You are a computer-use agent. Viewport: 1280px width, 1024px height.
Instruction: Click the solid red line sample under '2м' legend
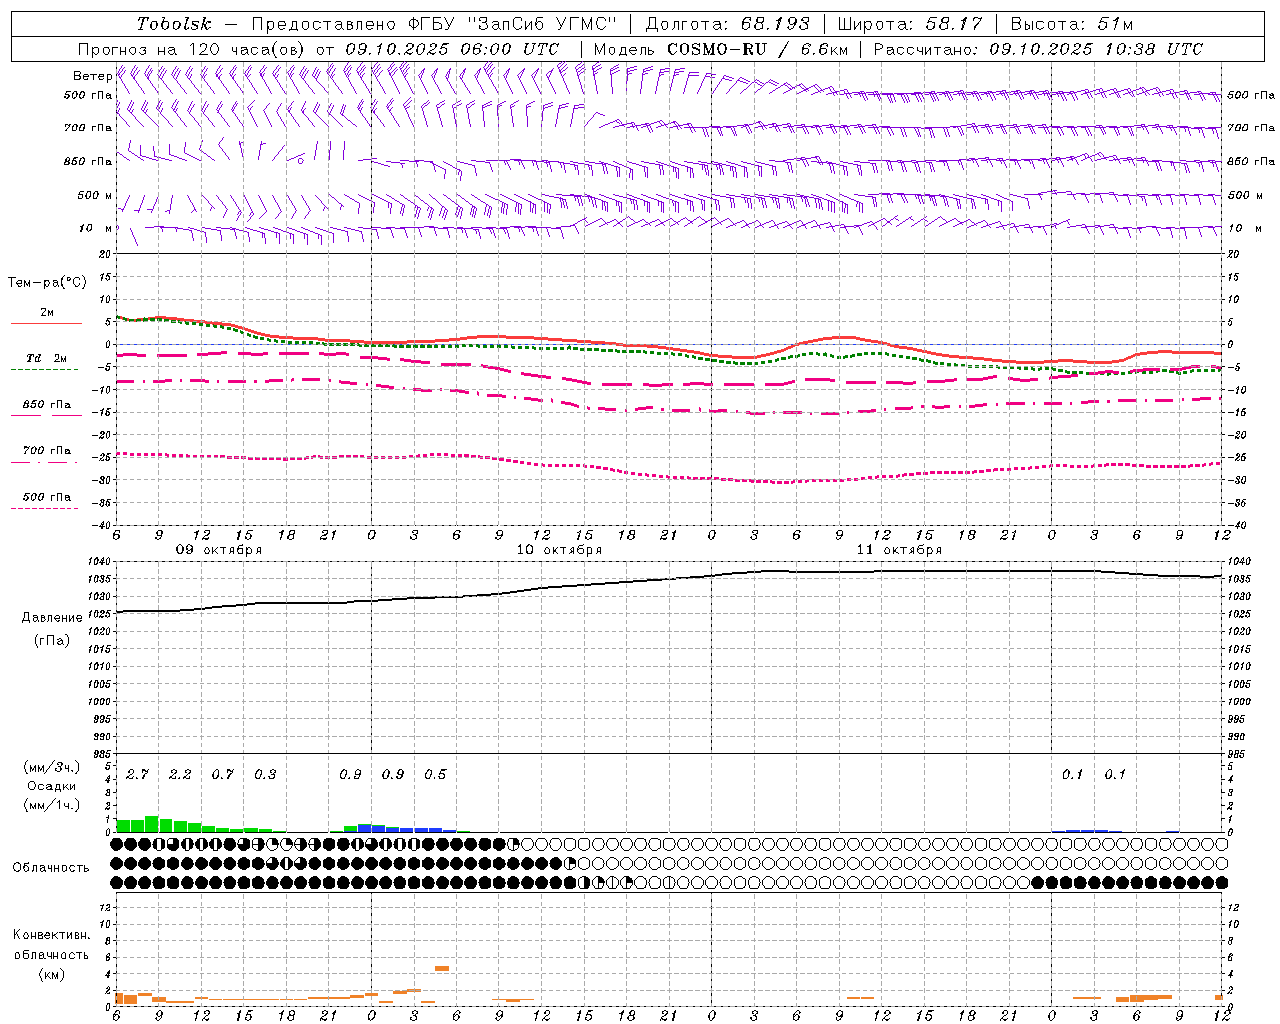46,323
